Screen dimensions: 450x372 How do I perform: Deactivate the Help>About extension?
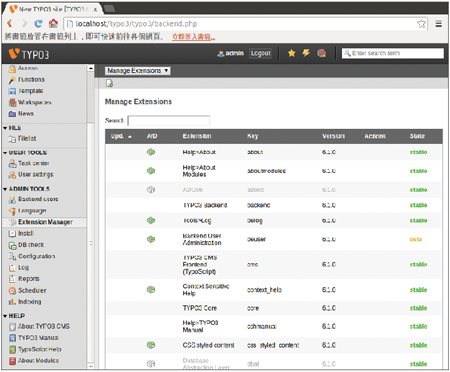point(151,152)
